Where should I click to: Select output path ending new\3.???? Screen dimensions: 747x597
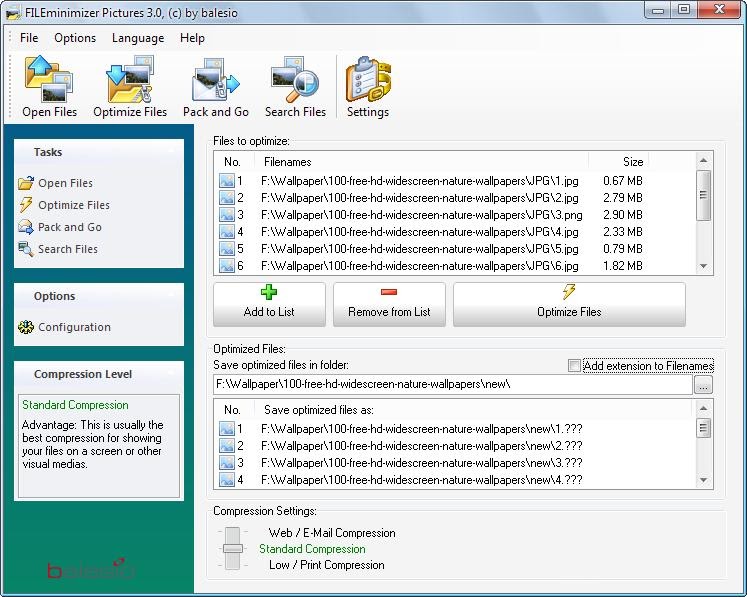coord(422,463)
